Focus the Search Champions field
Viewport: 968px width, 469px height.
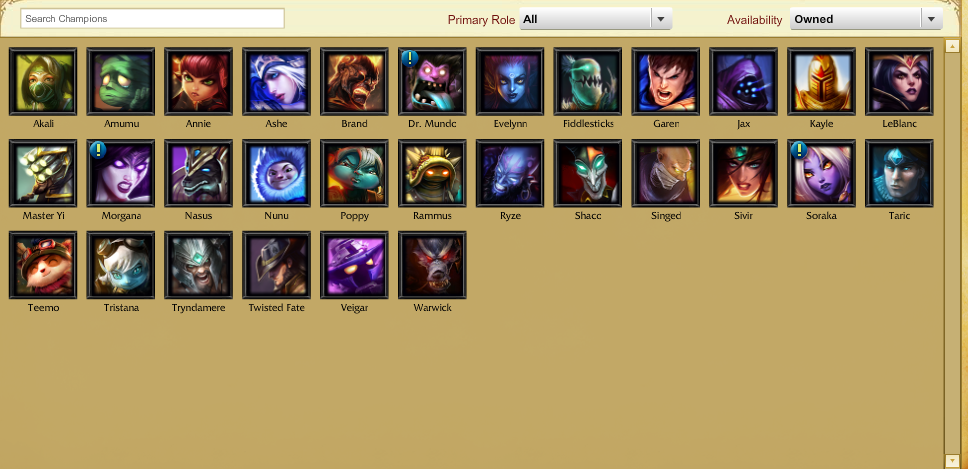(152, 19)
